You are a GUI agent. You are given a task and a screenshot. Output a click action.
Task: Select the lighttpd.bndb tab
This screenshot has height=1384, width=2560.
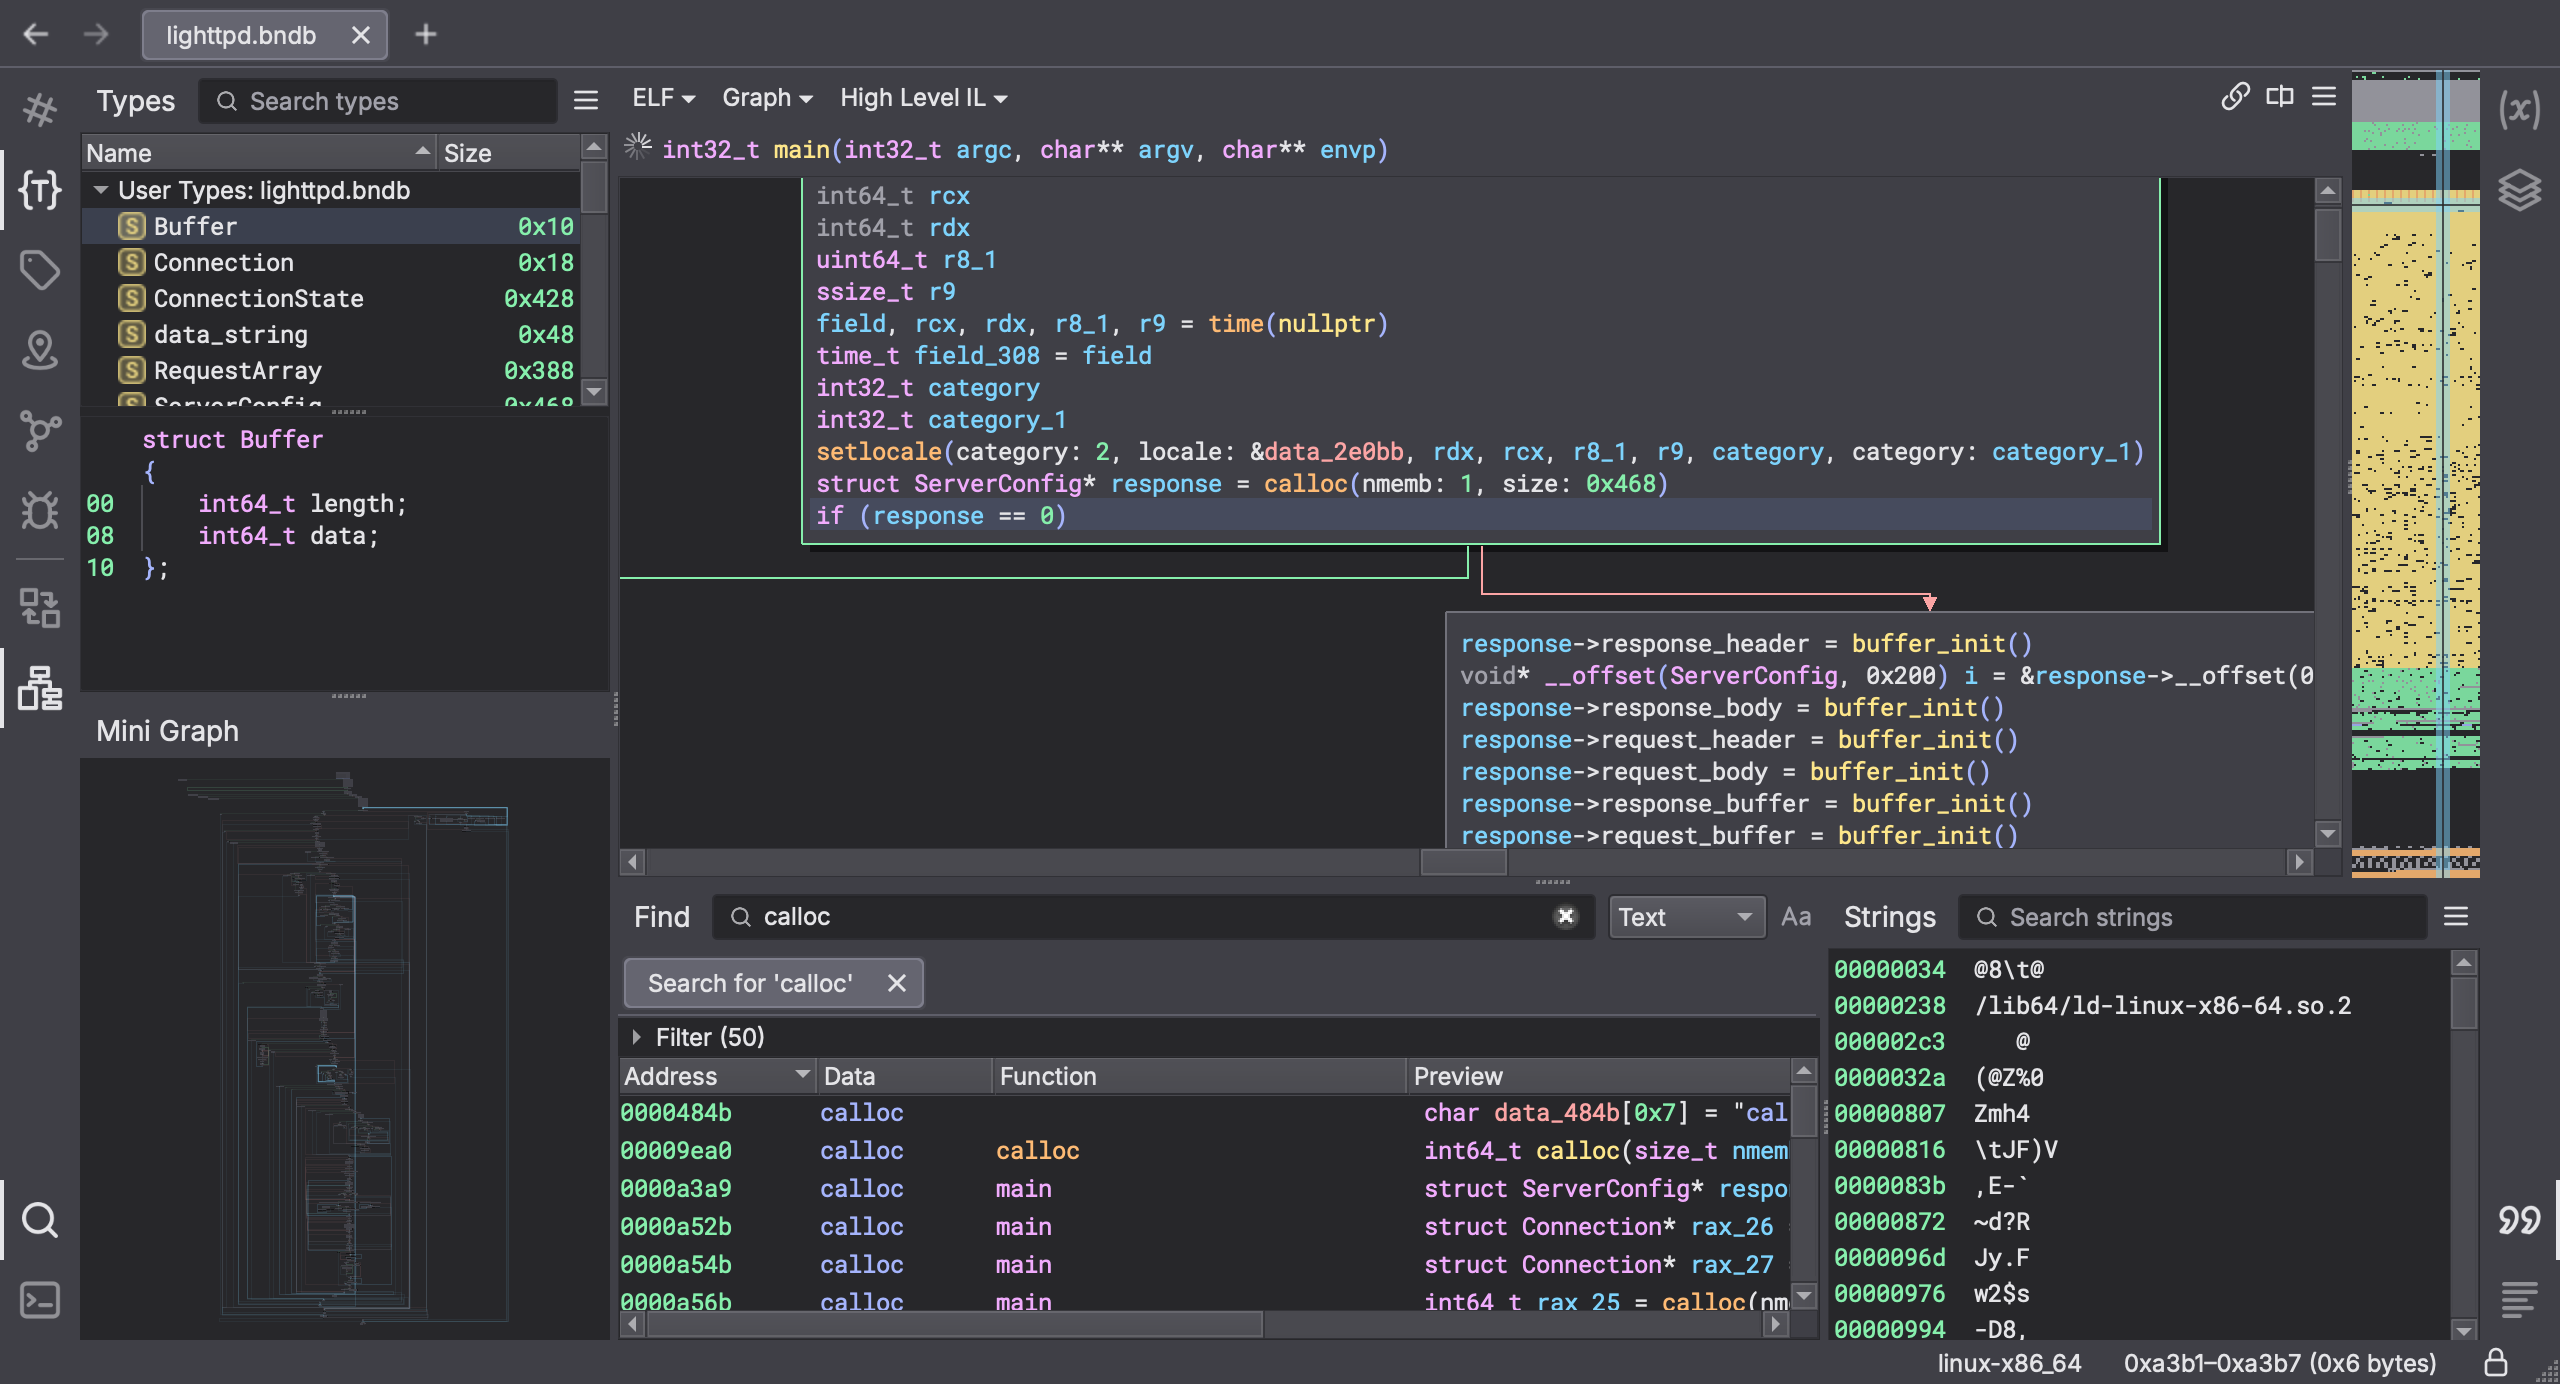click(241, 35)
